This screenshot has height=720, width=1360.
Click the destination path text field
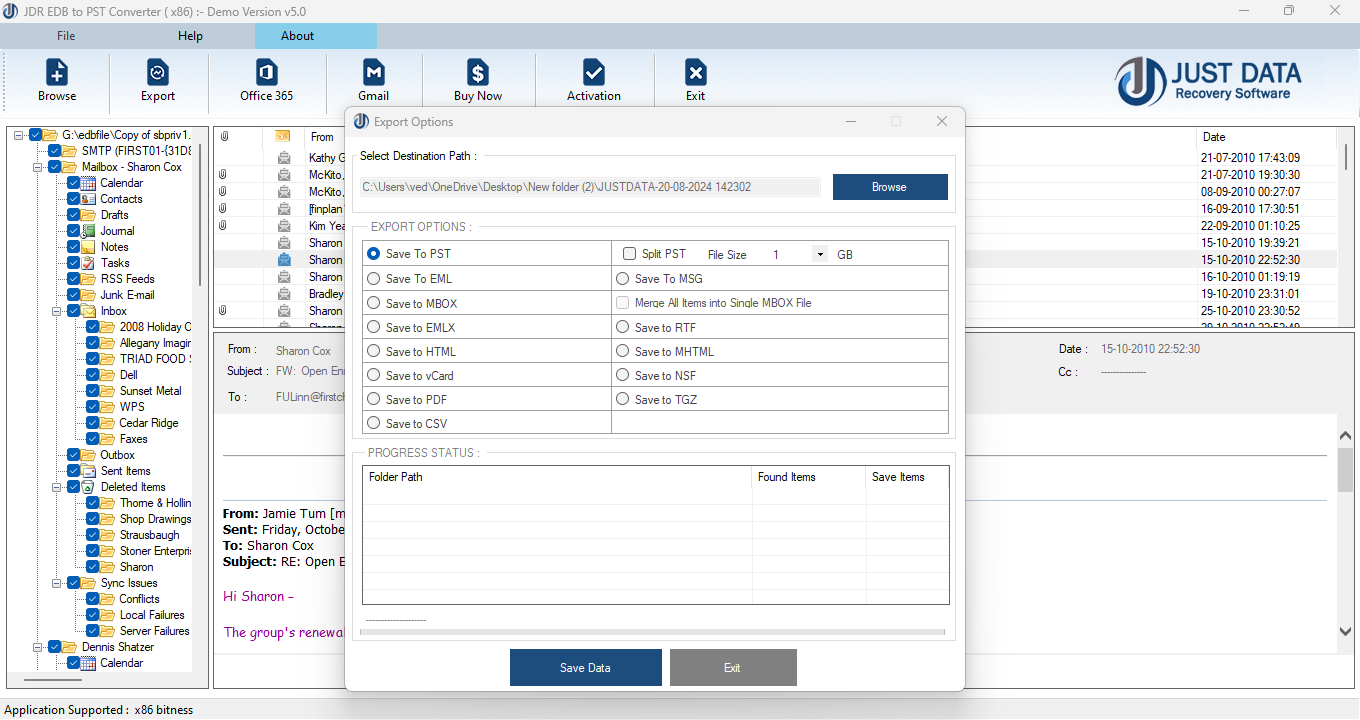tap(590, 187)
